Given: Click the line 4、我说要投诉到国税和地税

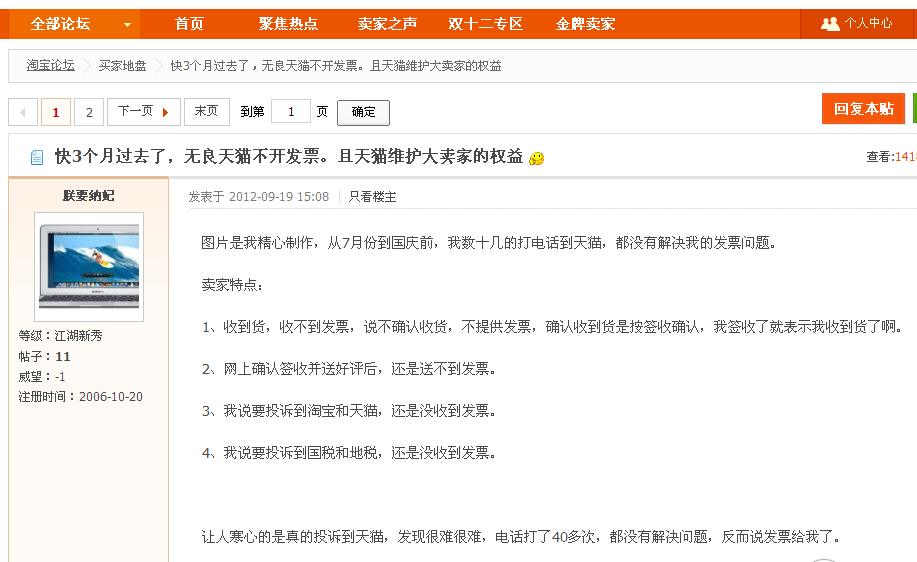Looking at the screenshot, I should [349, 453].
